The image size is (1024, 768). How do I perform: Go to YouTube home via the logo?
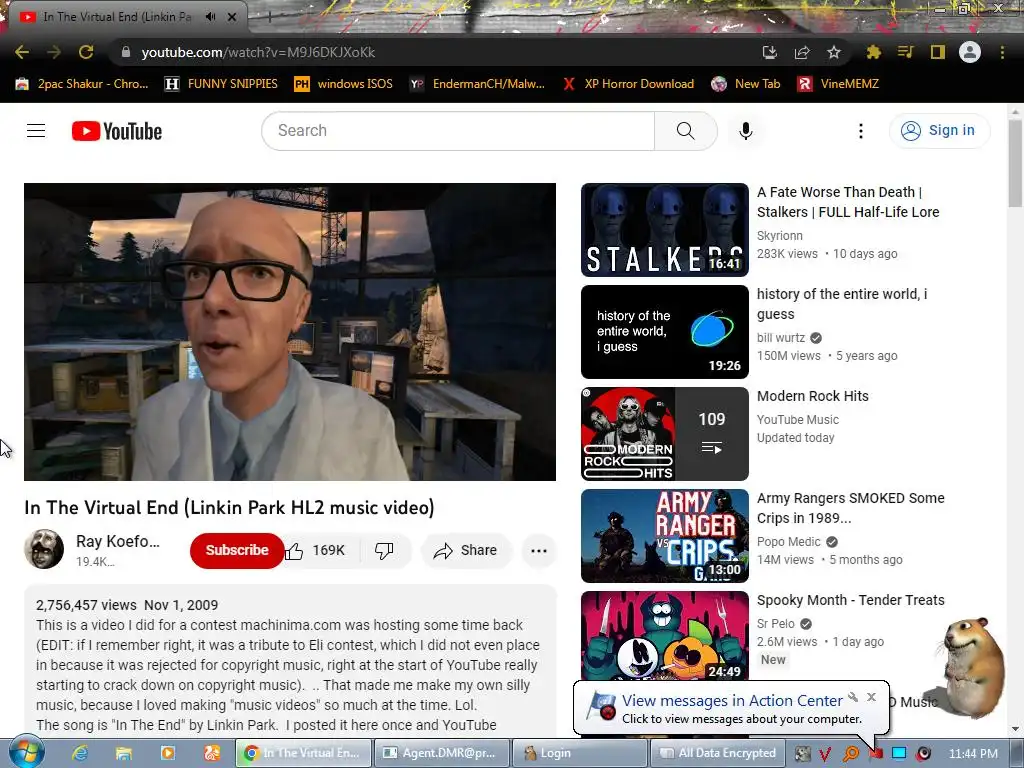117,131
